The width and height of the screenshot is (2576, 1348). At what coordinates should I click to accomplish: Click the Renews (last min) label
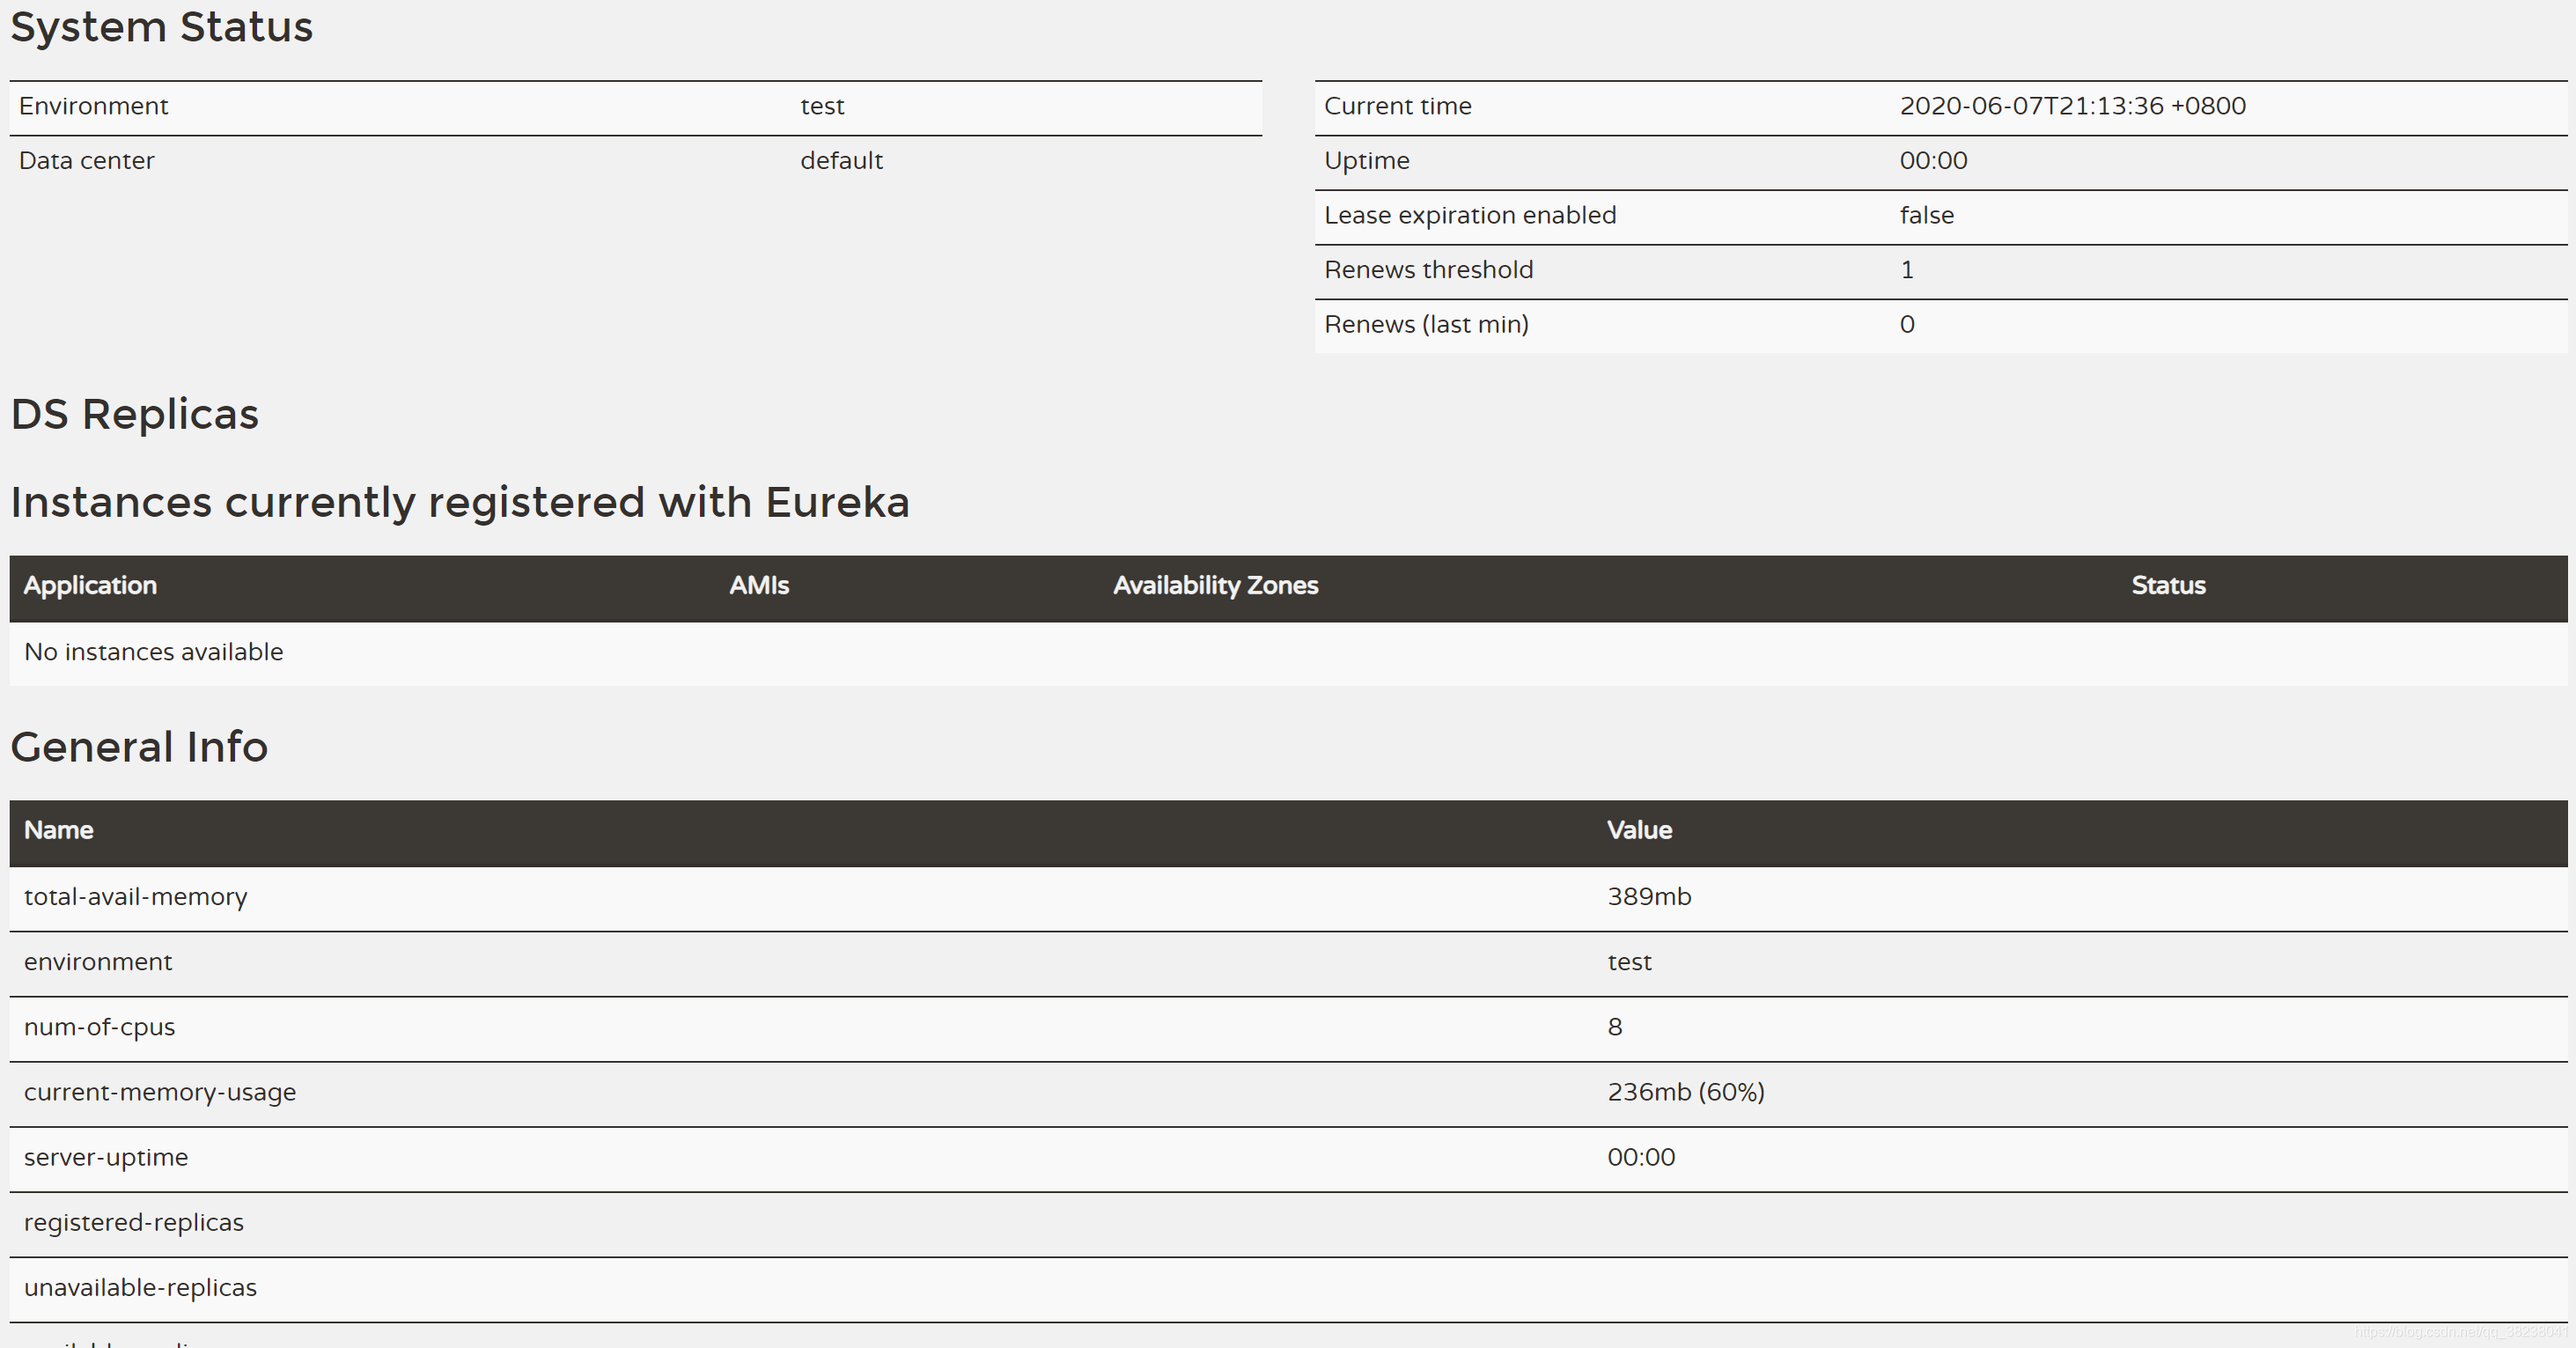(x=1426, y=325)
